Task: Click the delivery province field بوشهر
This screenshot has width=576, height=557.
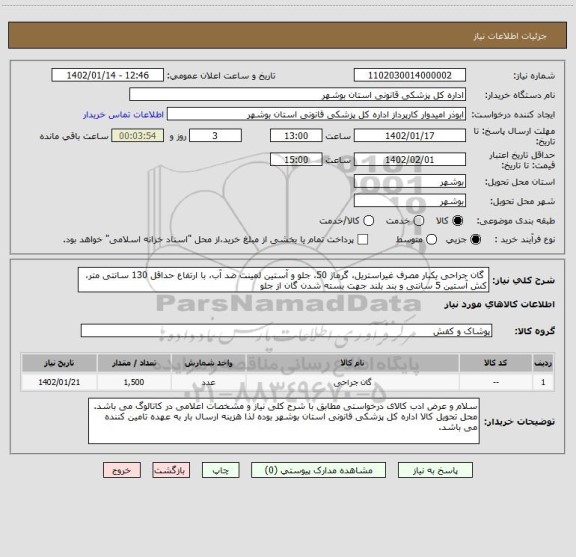Action: [410, 182]
